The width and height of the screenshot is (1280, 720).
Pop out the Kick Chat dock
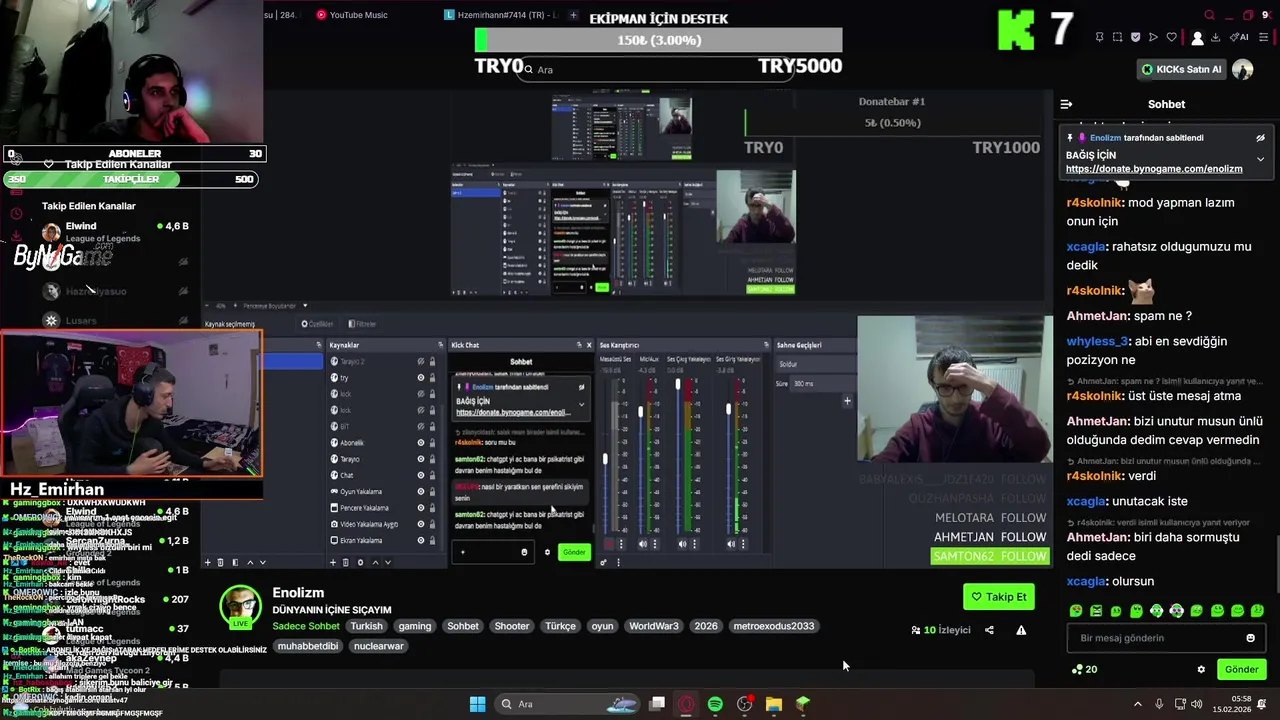[578, 345]
